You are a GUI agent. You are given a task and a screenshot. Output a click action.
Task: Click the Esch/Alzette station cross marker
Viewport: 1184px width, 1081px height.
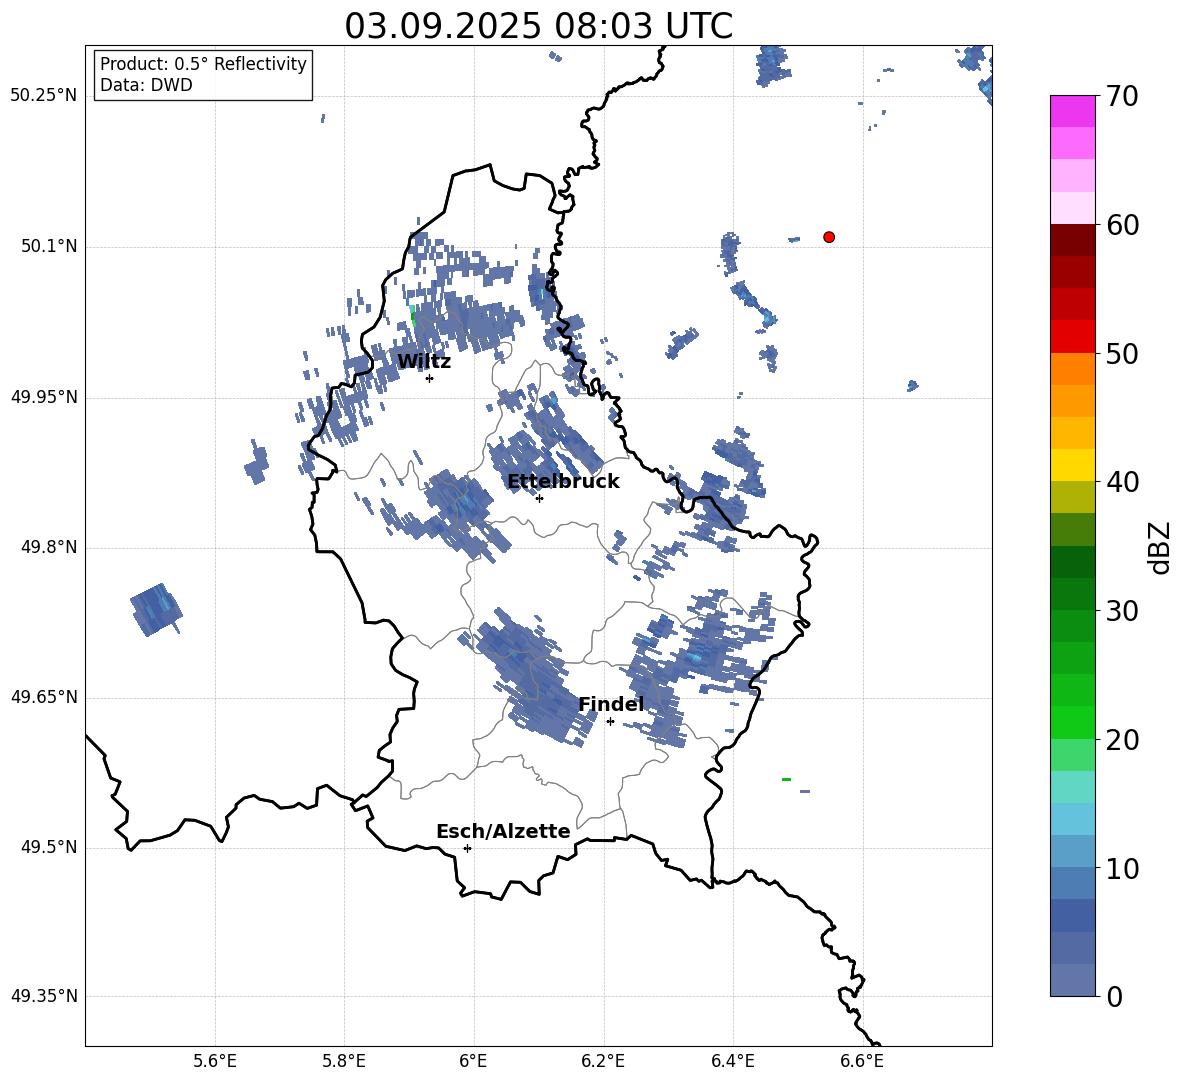(467, 848)
